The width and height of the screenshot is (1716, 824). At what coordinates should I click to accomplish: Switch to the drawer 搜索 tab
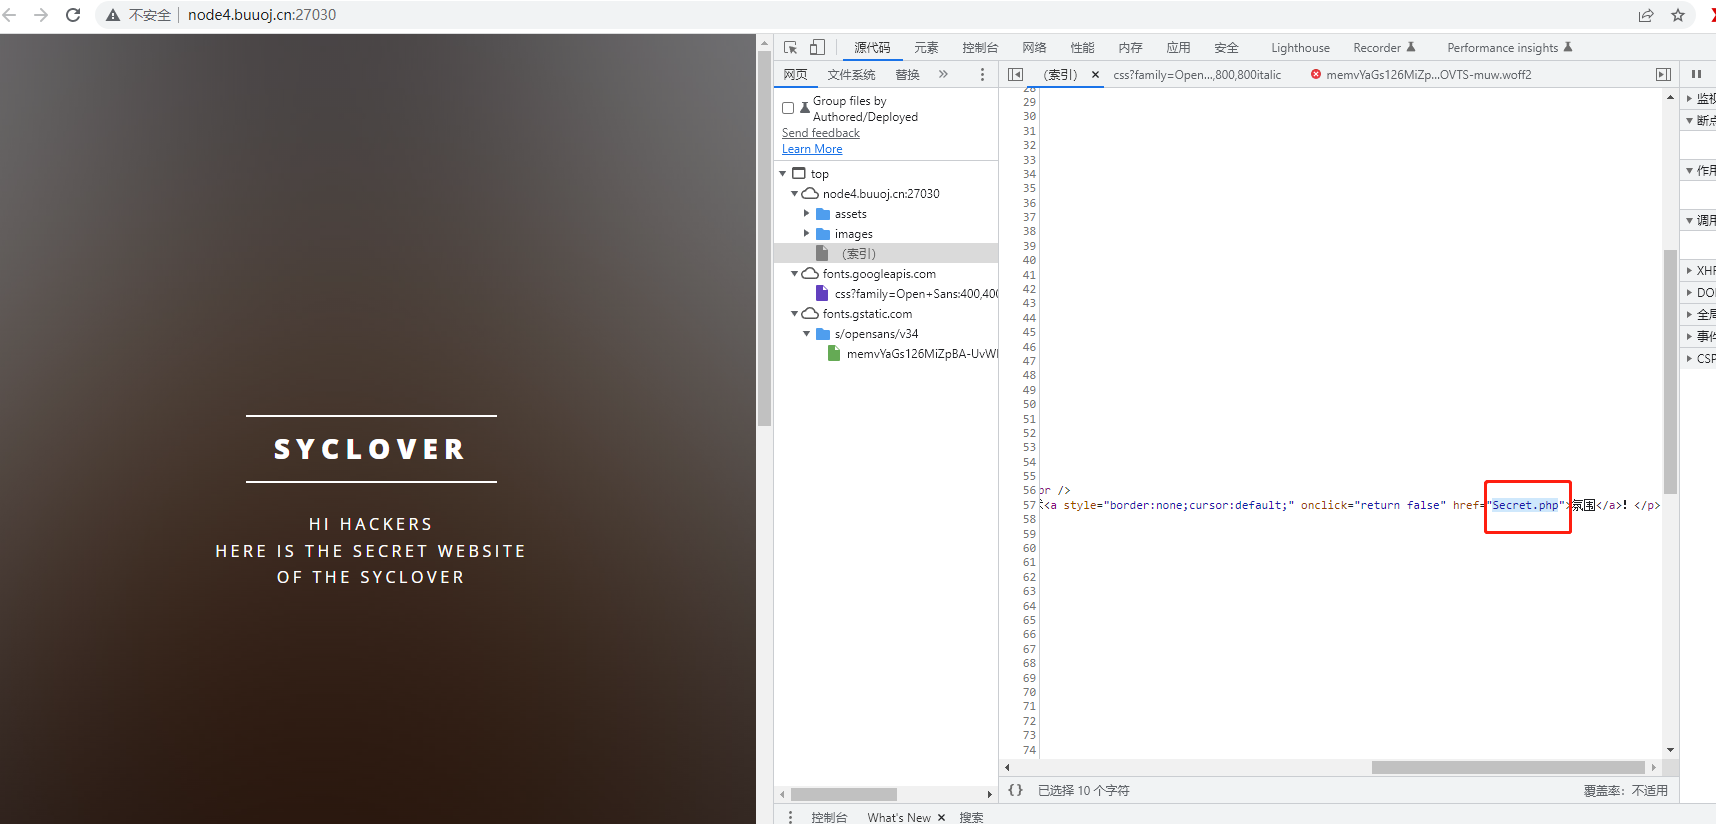click(x=971, y=817)
